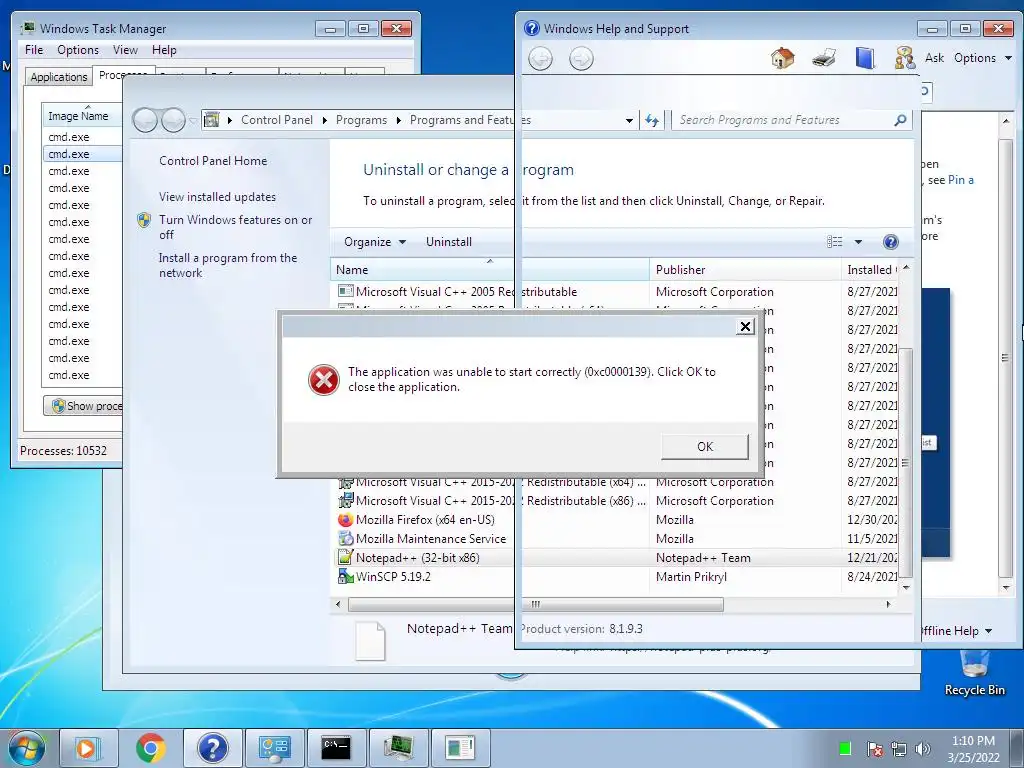This screenshot has width=1024, height=768.
Task: Open View menu in Task Manager
Action: 125,50
